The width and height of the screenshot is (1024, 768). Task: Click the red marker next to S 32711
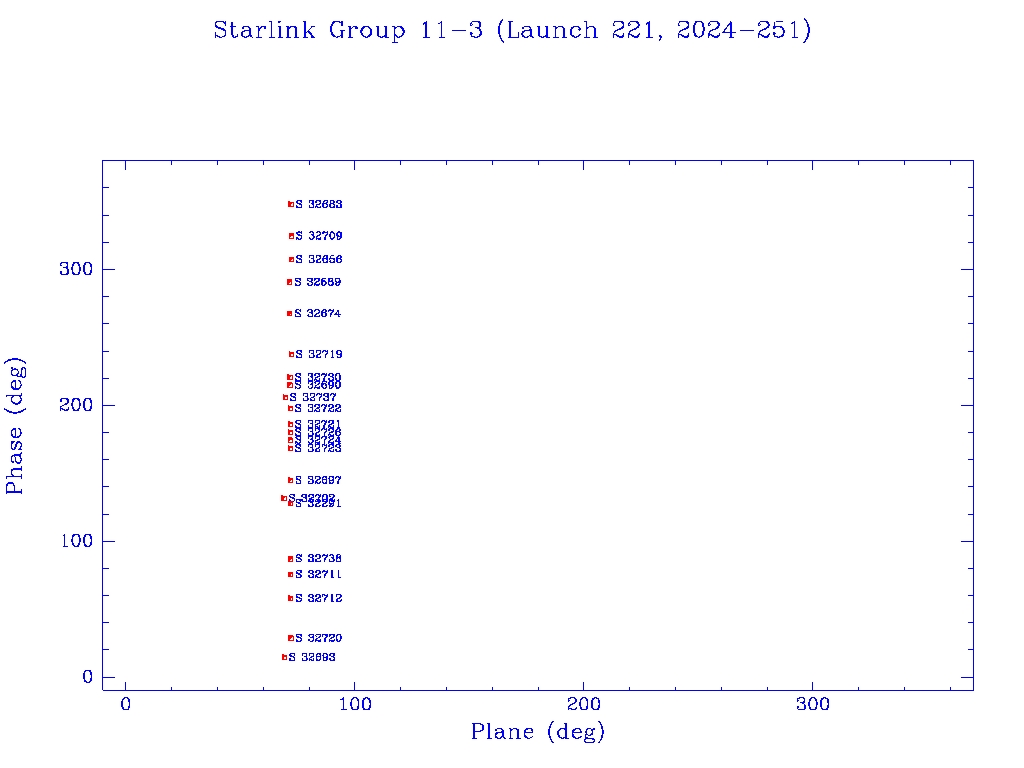290,574
